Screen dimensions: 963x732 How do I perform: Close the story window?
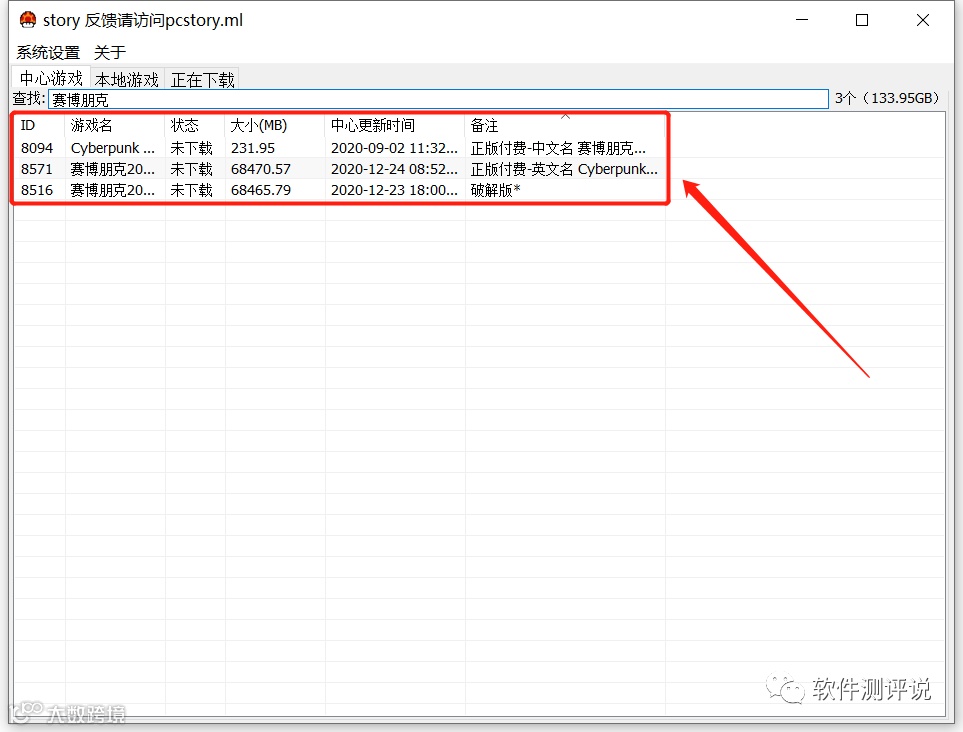pos(922,20)
